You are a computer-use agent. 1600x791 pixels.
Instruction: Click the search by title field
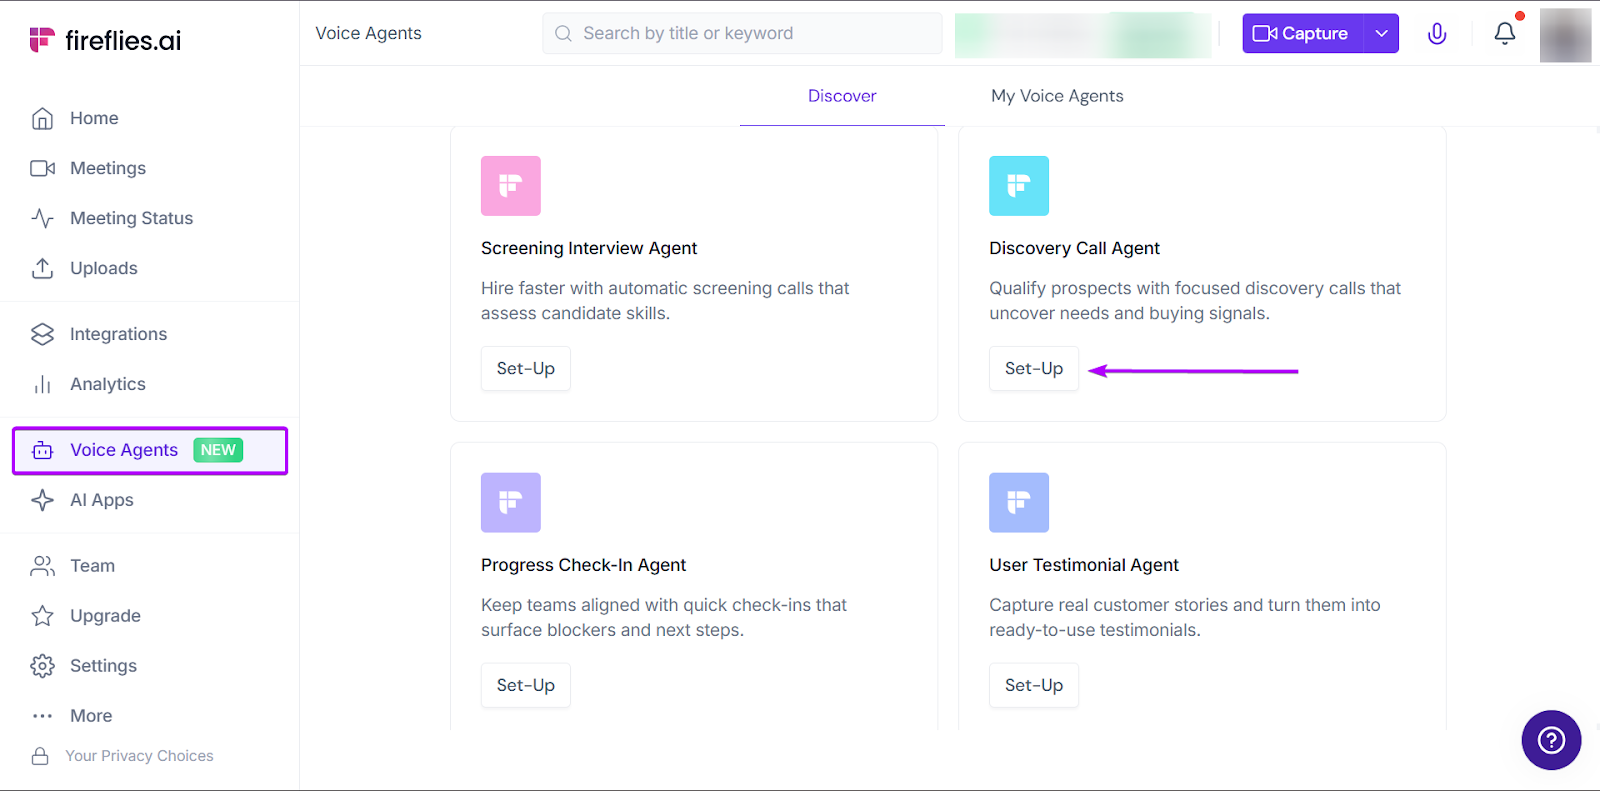click(742, 33)
